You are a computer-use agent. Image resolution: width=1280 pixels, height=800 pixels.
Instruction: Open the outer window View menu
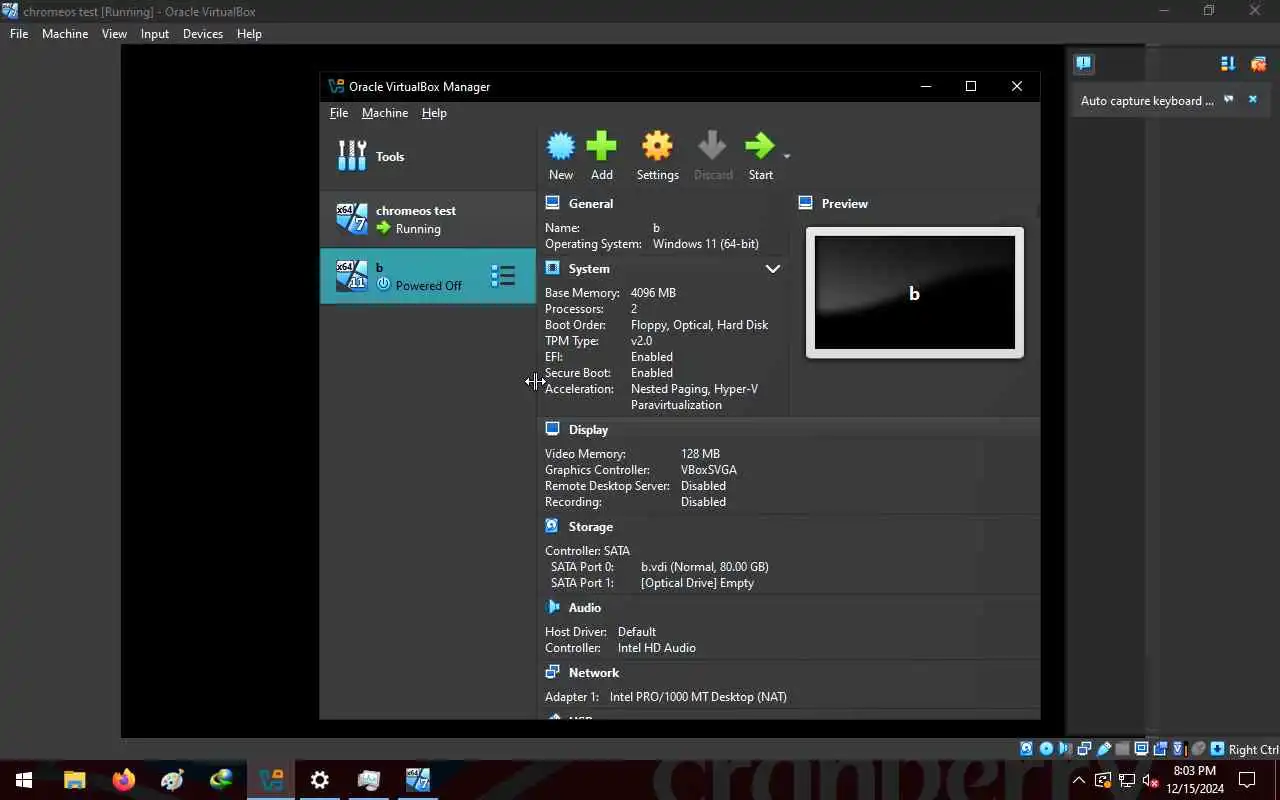[114, 33]
